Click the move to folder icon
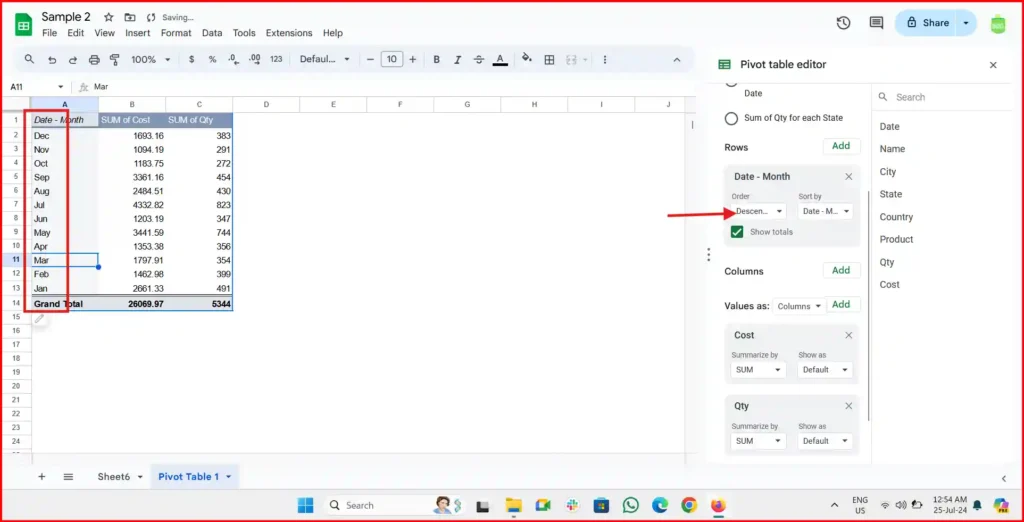Image resolution: width=1024 pixels, height=522 pixels. 130,17
